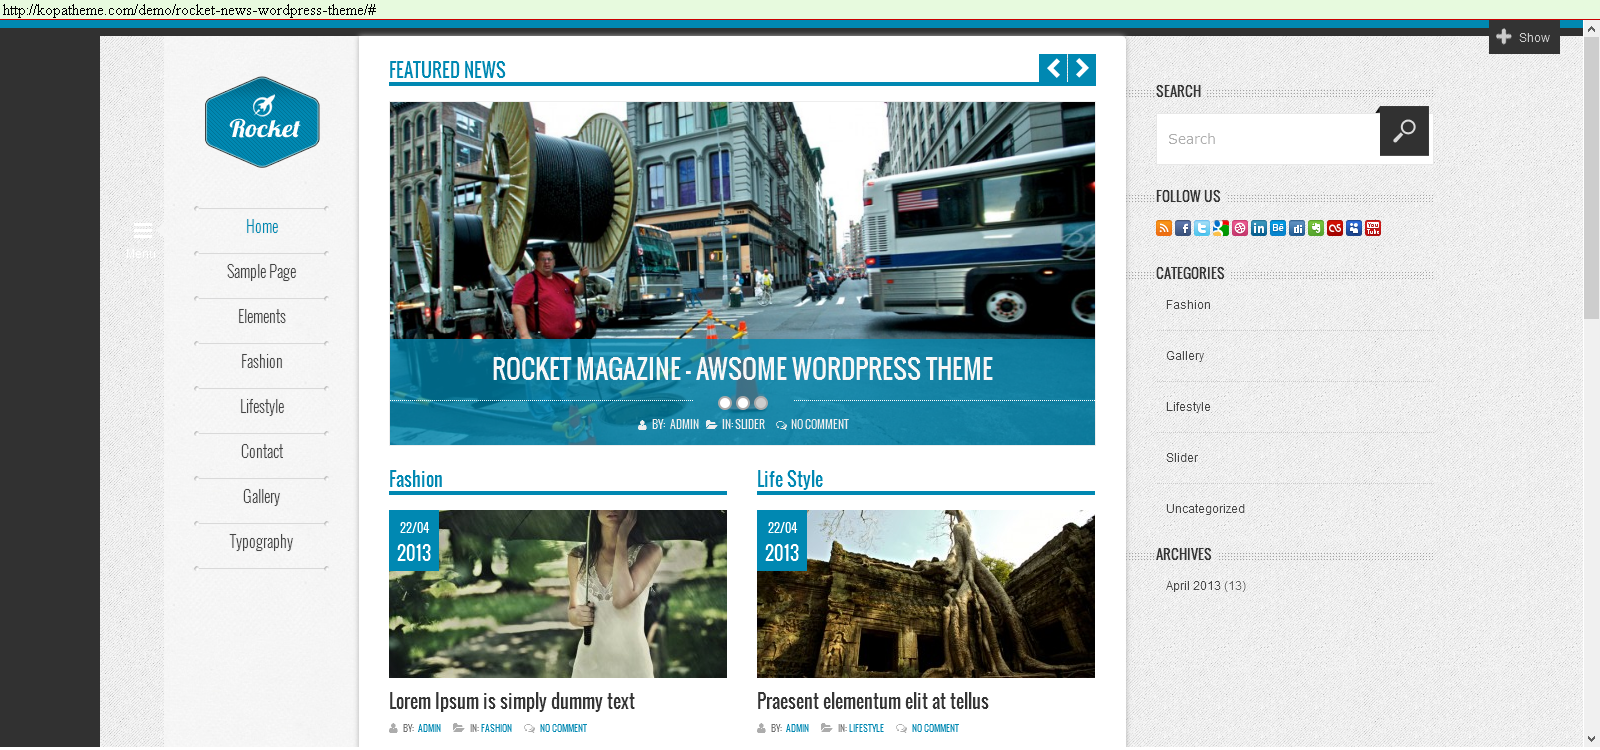Screen dimensions: 1600x750
Task: Click the Search text field
Action: click(1267, 139)
